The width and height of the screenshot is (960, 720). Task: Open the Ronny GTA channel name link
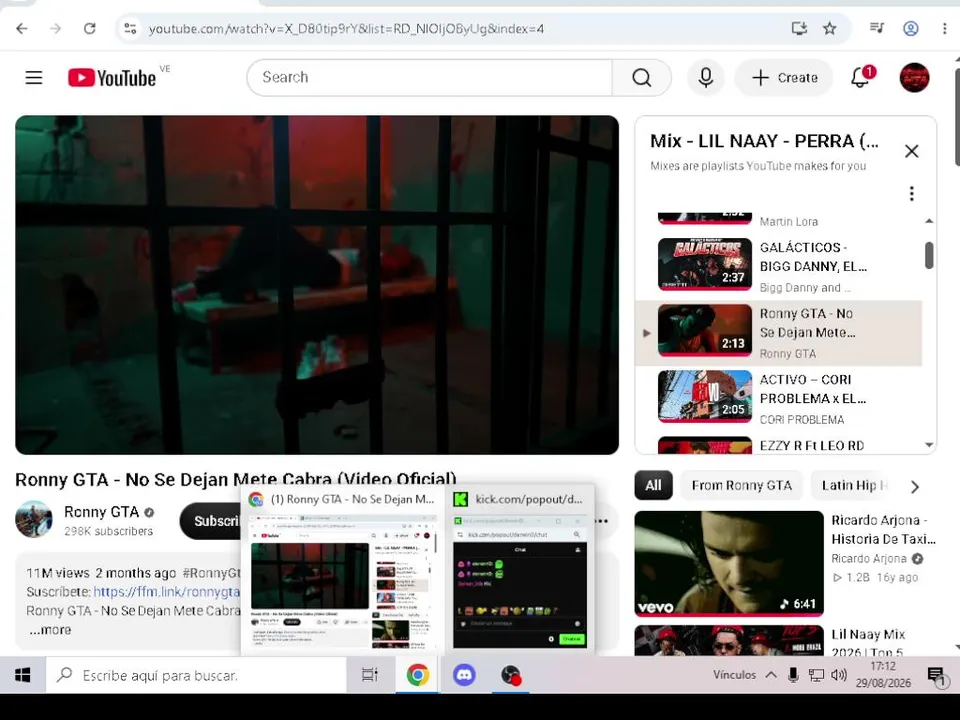click(101, 512)
